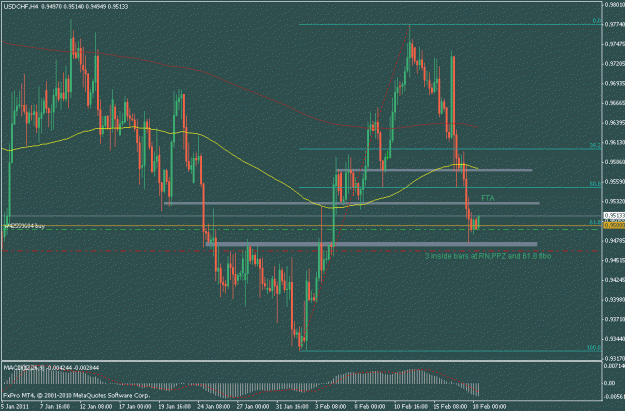Select the Fibonacci 61.8 level label
Screen dimensions: 625x411
pyautogui.click(x=595, y=222)
